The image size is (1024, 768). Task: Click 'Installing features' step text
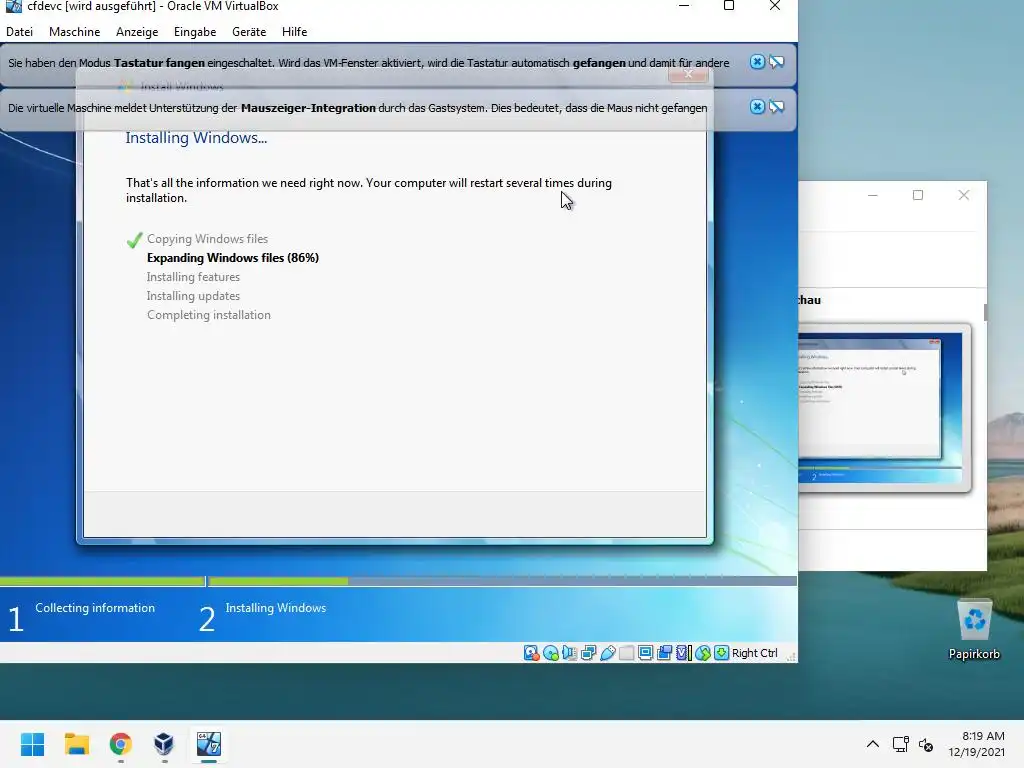(193, 277)
